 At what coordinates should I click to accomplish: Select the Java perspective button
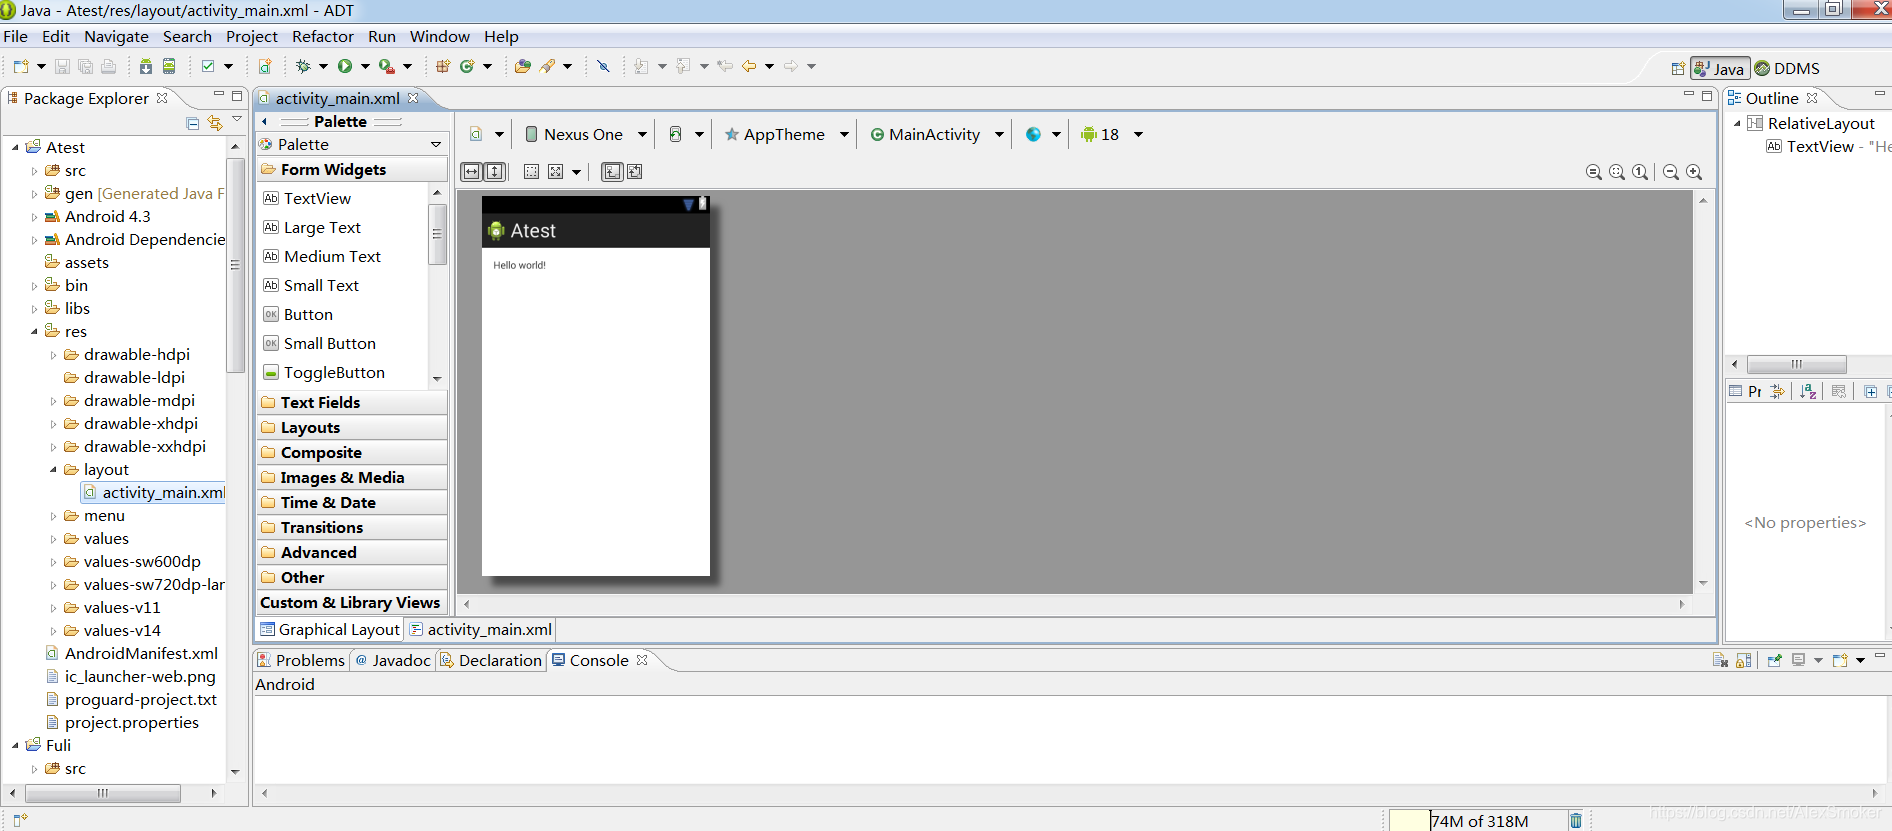coord(1720,68)
